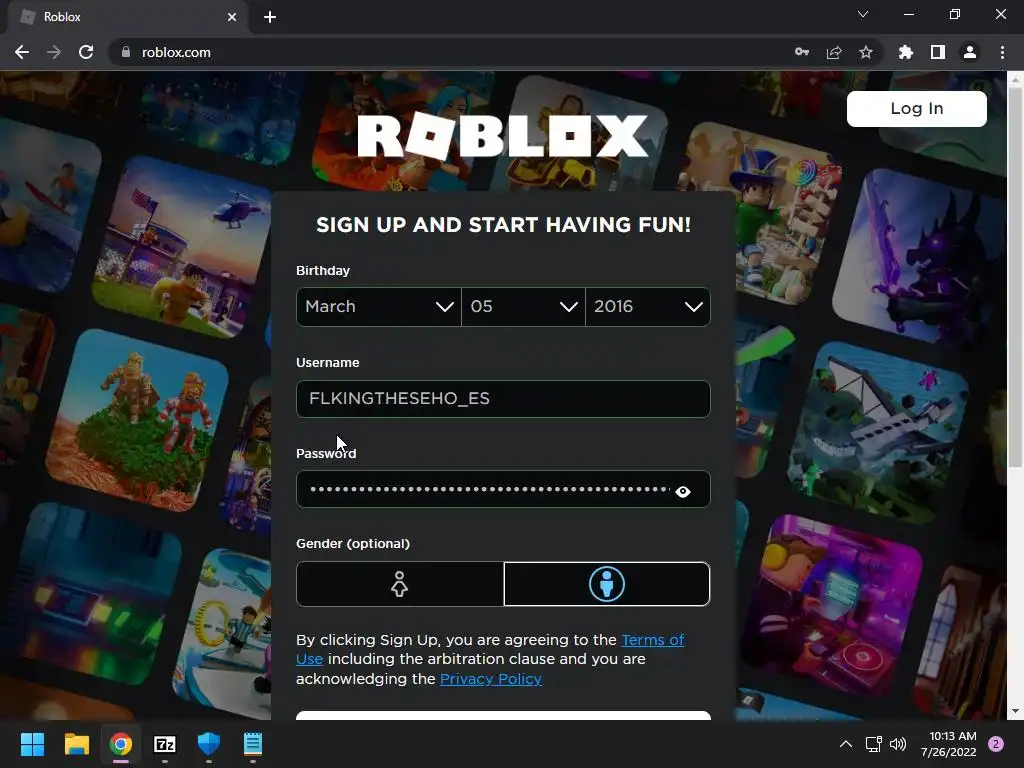Open the birthday year dropdown
The height and width of the screenshot is (768, 1024).
pos(648,306)
